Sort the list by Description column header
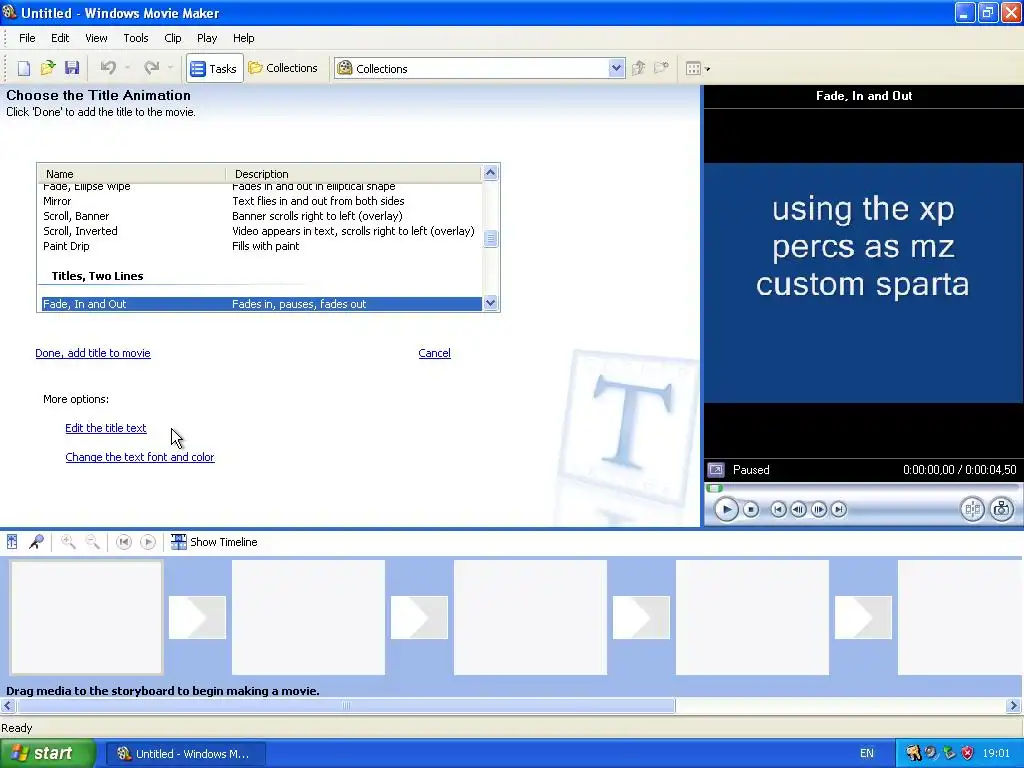The image size is (1024, 768). pyautogui.click(x=353, y=174)
